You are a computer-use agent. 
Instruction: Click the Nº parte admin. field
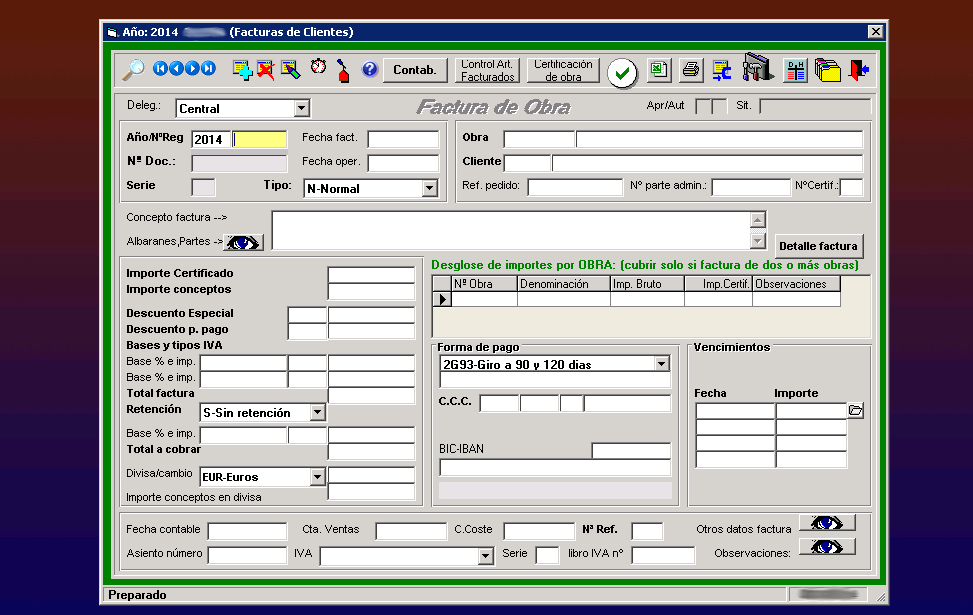(751, 187)
